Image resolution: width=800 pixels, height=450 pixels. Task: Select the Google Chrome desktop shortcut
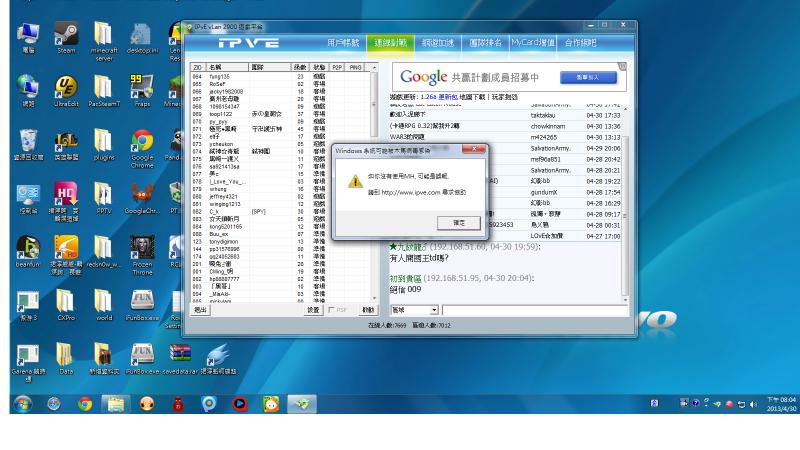click(142, 148)
